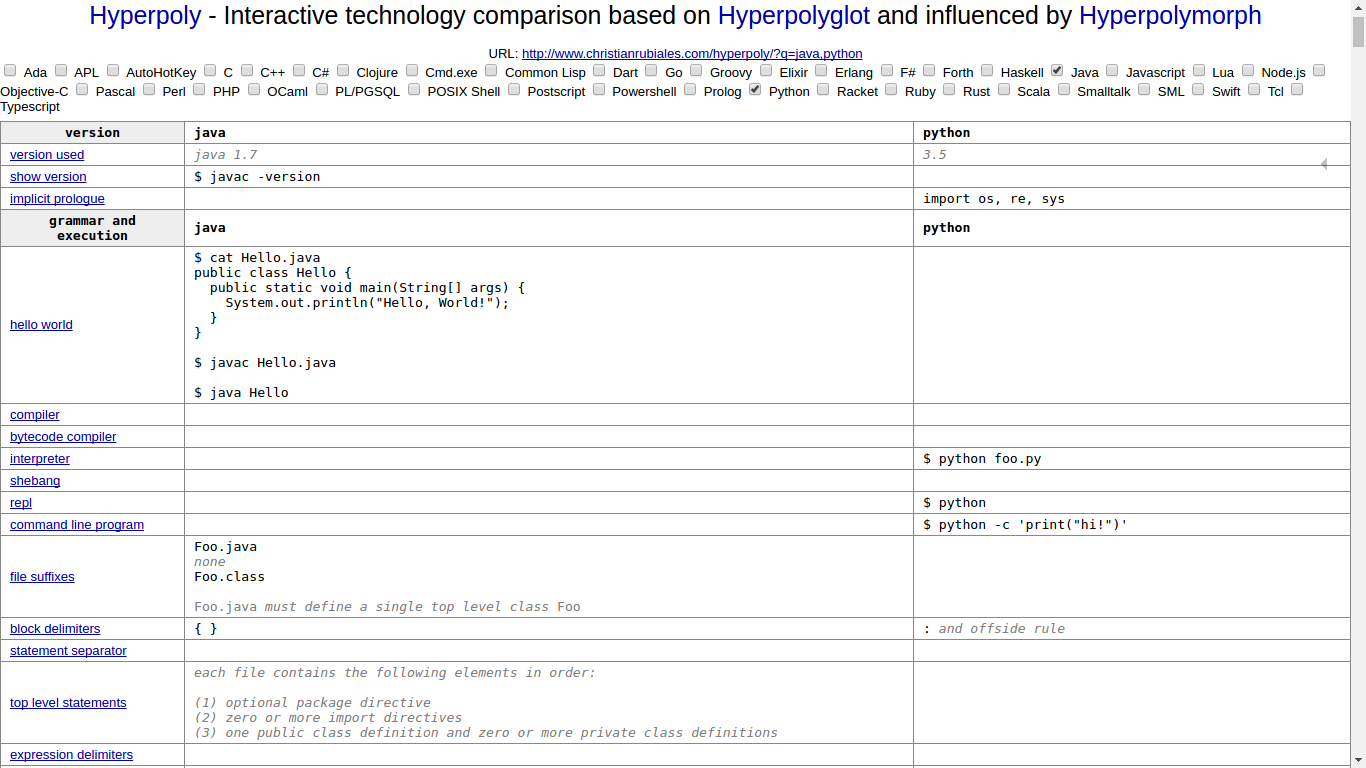The image size is (1366, 768).
Task: Open 'top level statements' link
Action: (68, 703)
